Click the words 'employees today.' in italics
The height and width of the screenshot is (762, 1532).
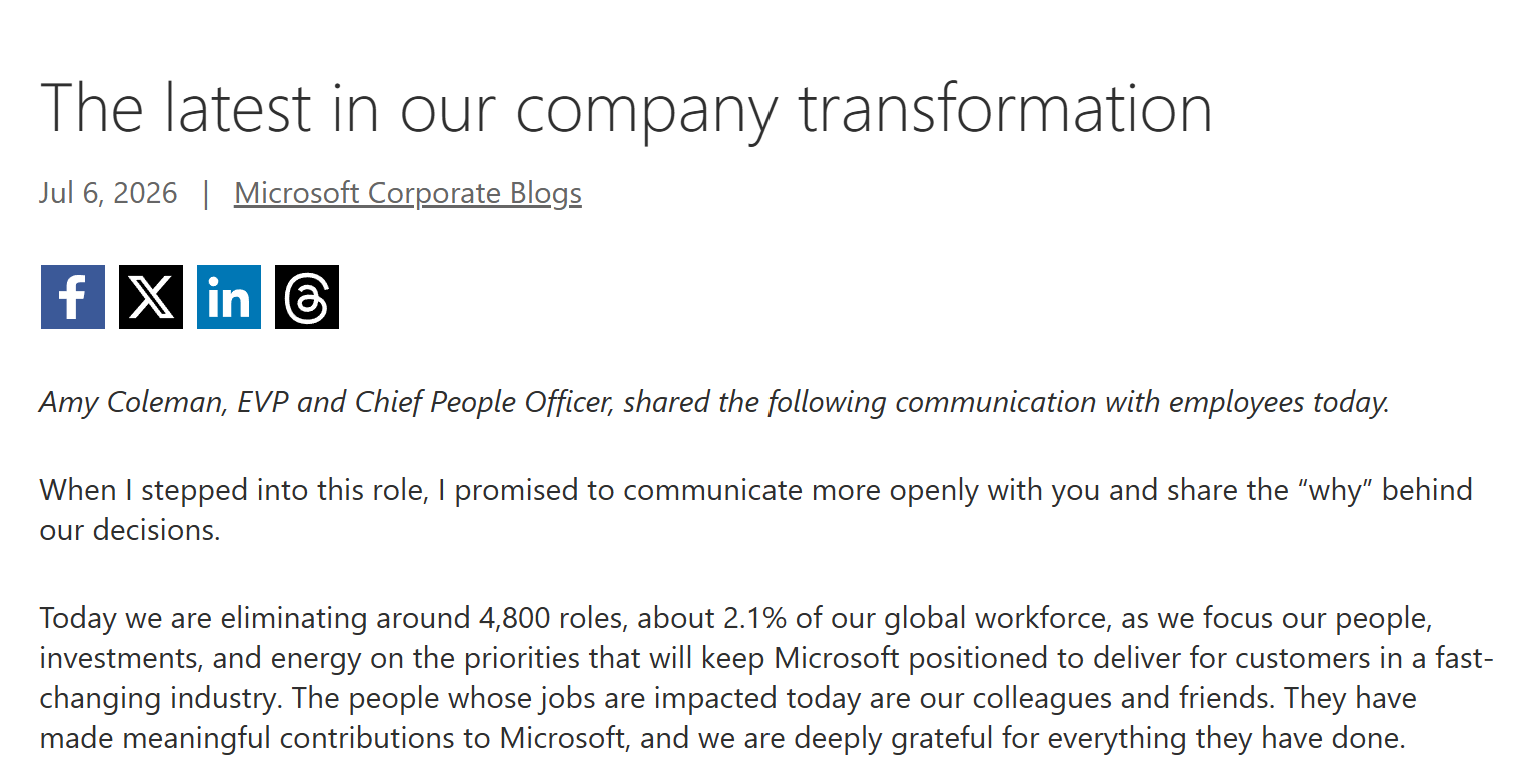coord(1280,402)
